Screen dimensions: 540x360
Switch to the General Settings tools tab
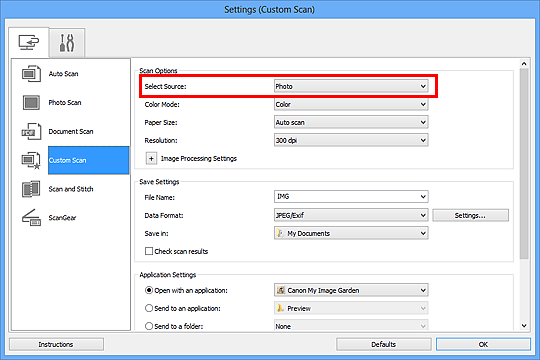(67, 43)
